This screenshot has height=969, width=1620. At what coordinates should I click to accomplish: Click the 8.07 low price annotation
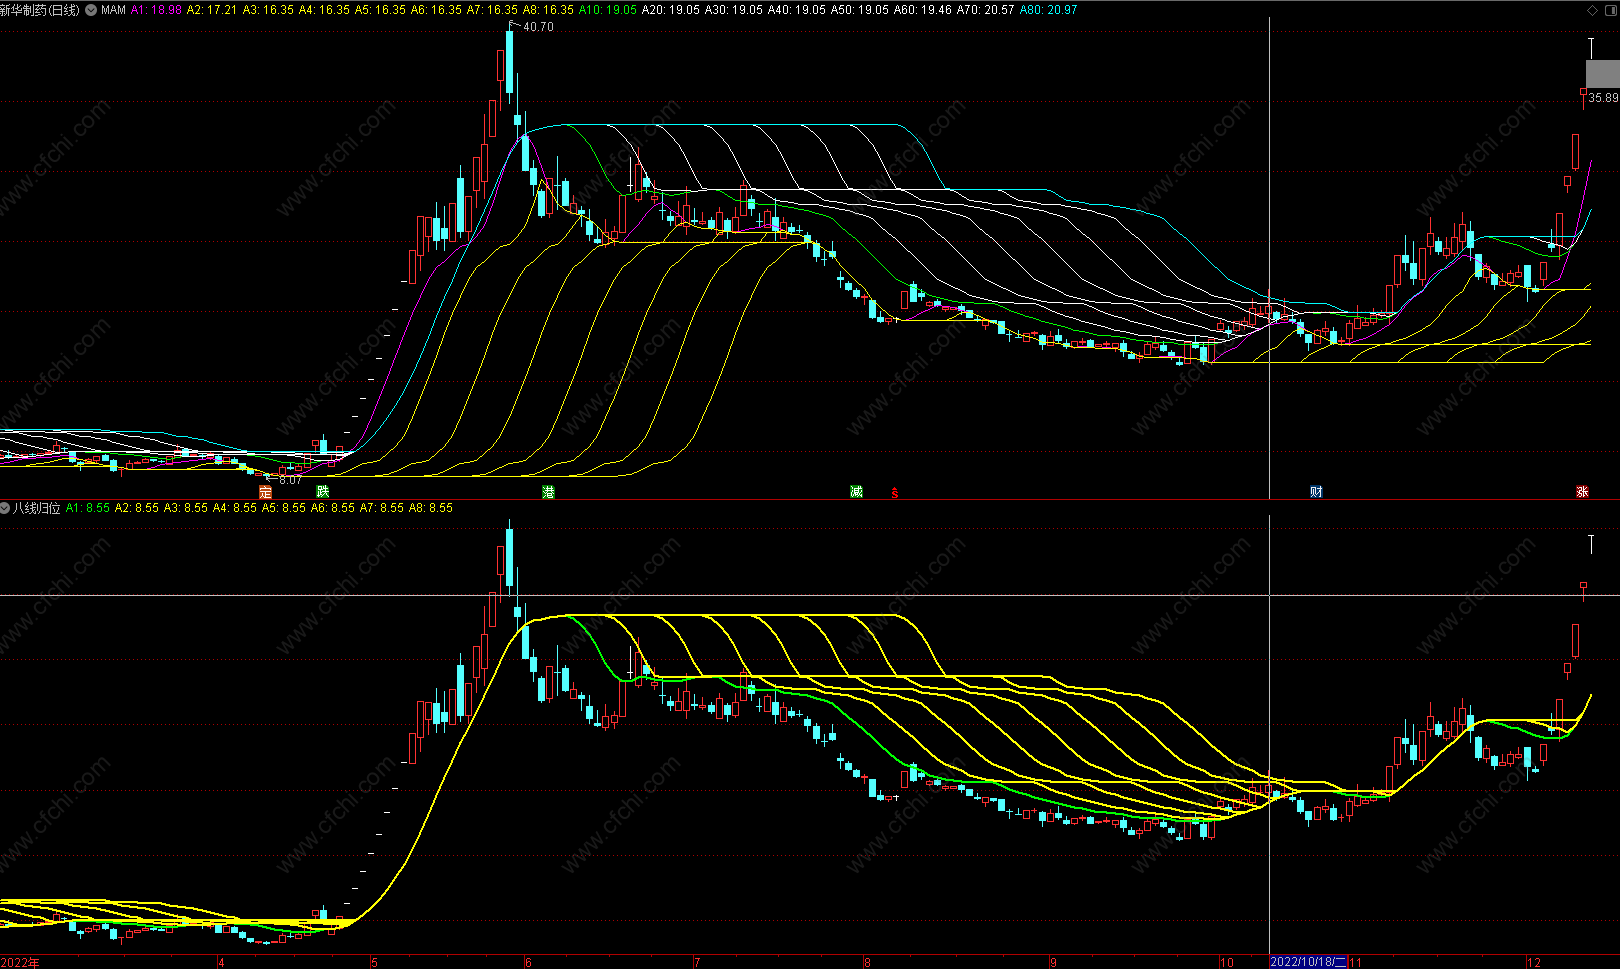tap(290, 480)
